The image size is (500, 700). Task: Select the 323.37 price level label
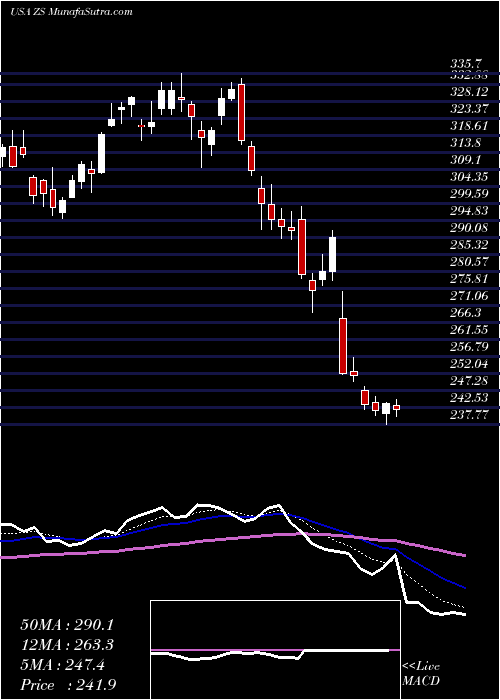click(471, 109)
